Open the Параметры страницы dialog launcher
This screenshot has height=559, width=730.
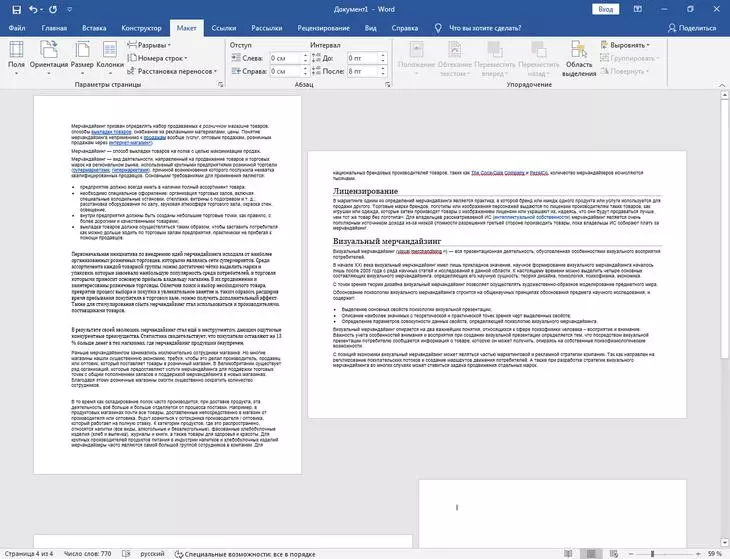[x=221, y=85]
